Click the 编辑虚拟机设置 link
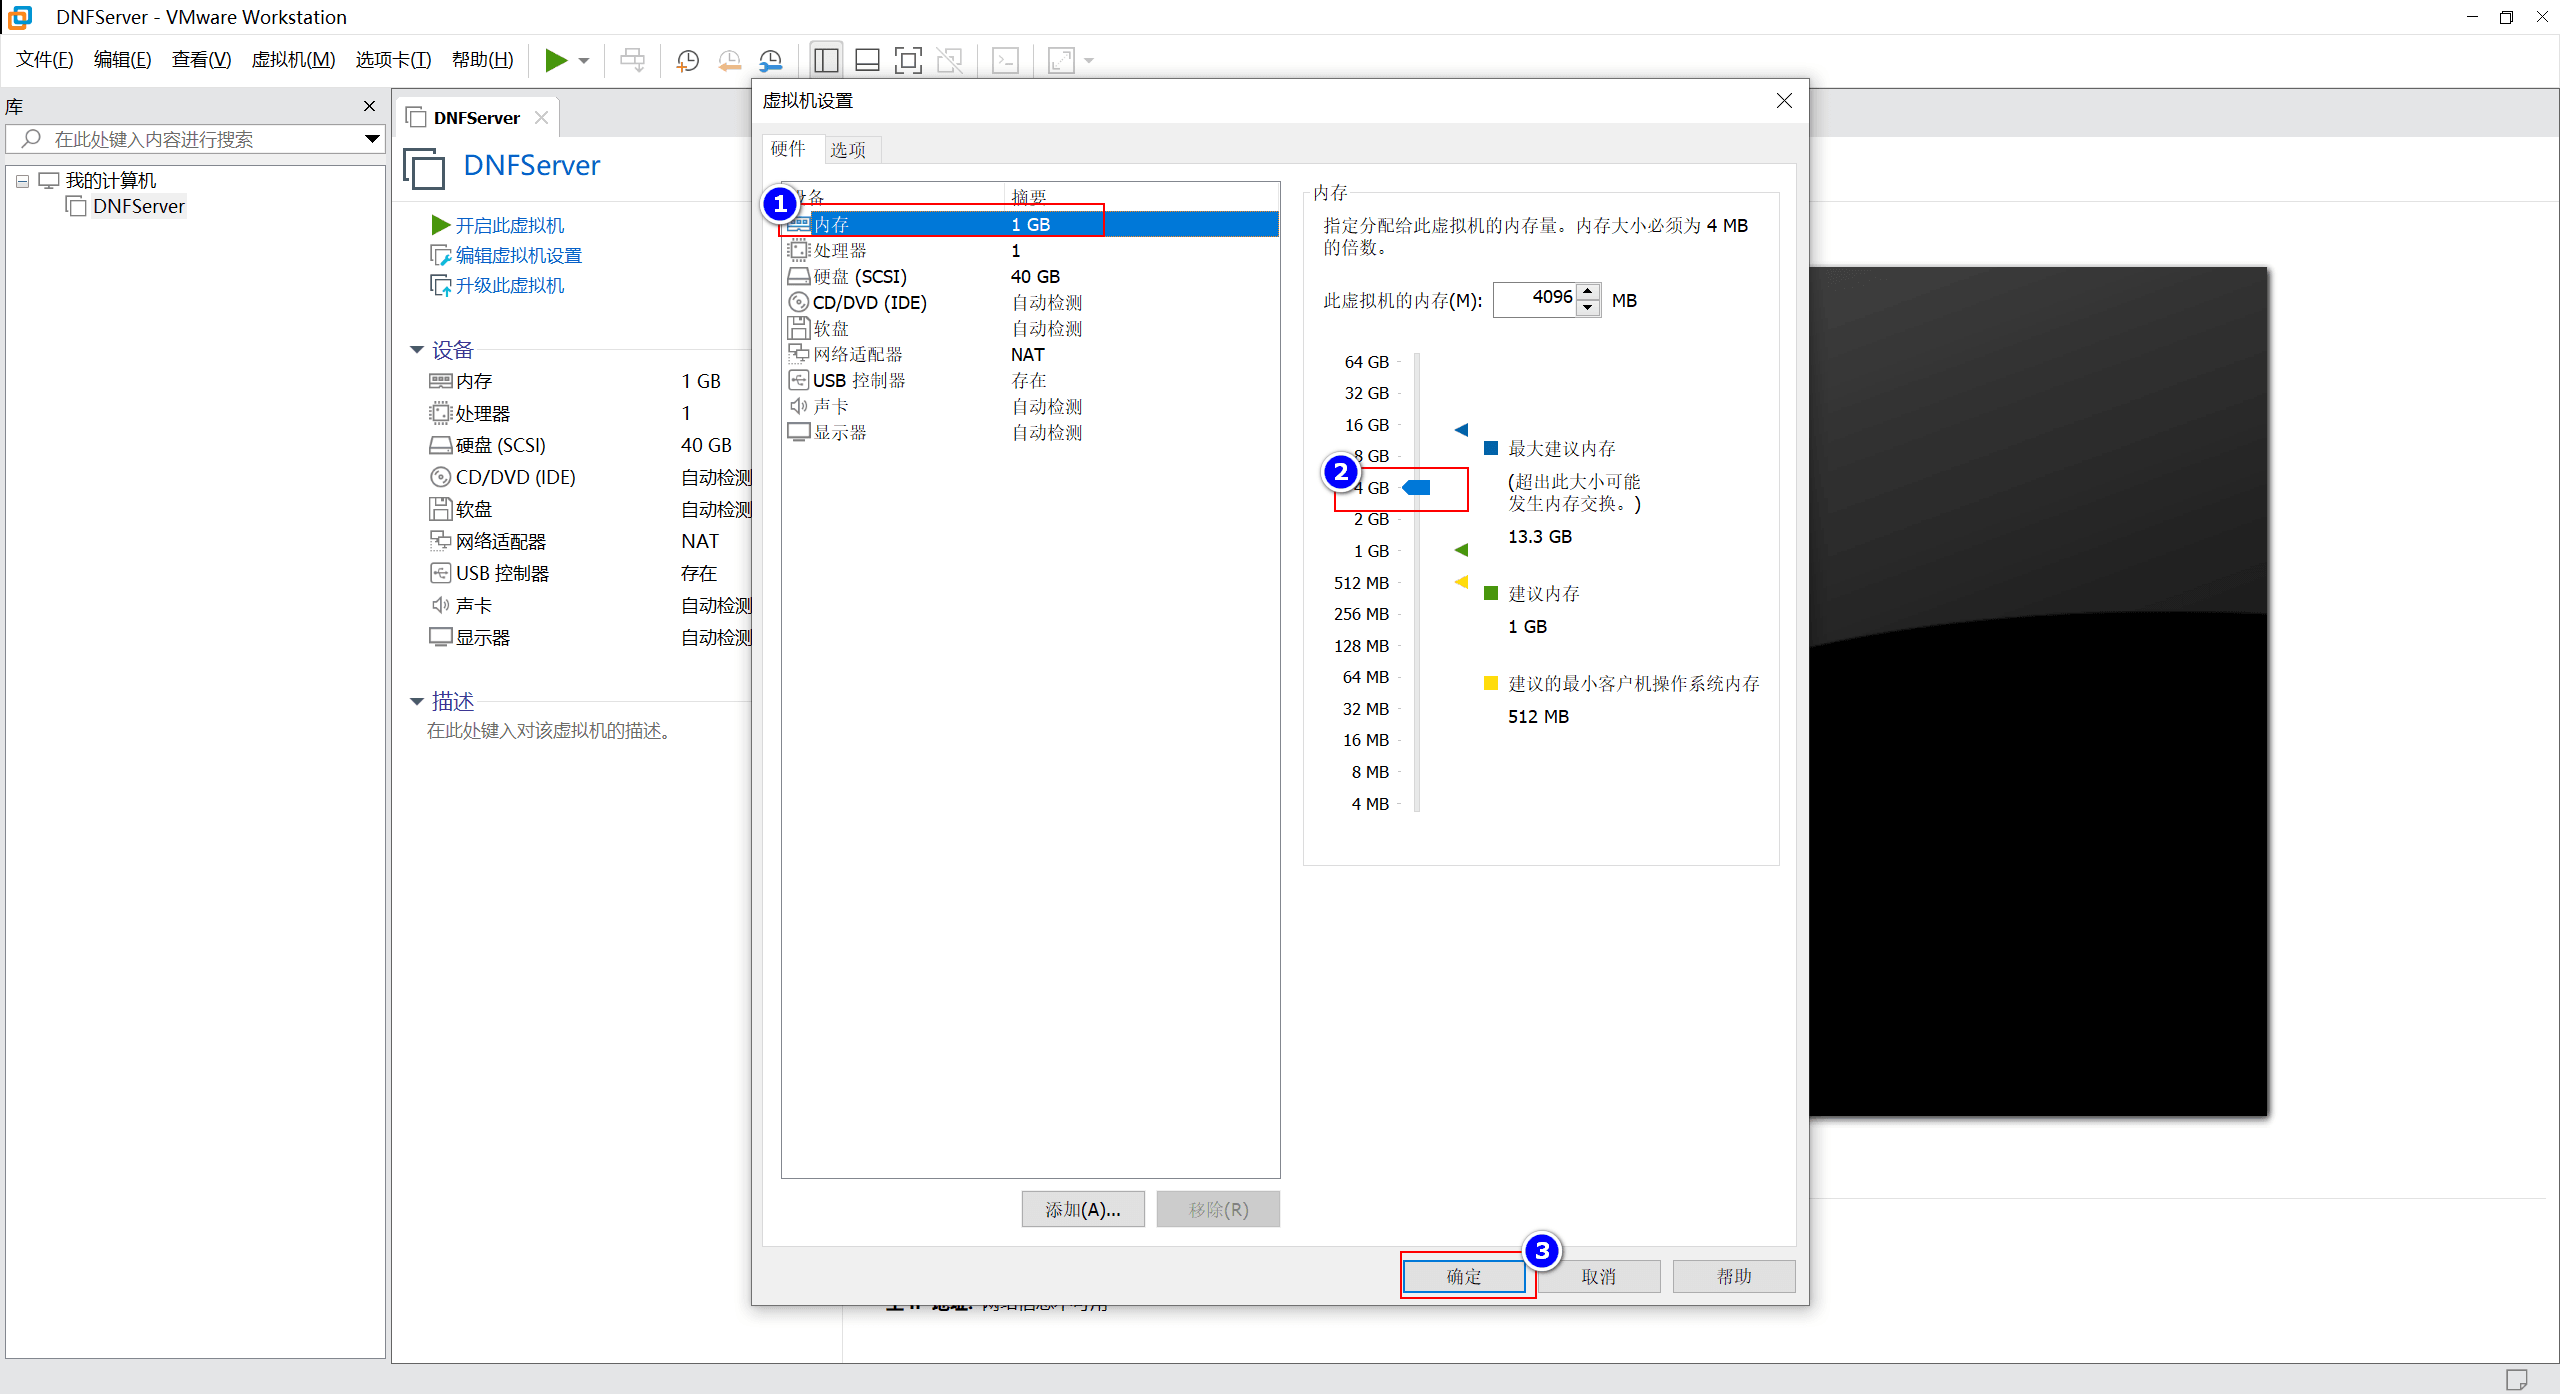The image size is (2560, 1394). point(518,256)
